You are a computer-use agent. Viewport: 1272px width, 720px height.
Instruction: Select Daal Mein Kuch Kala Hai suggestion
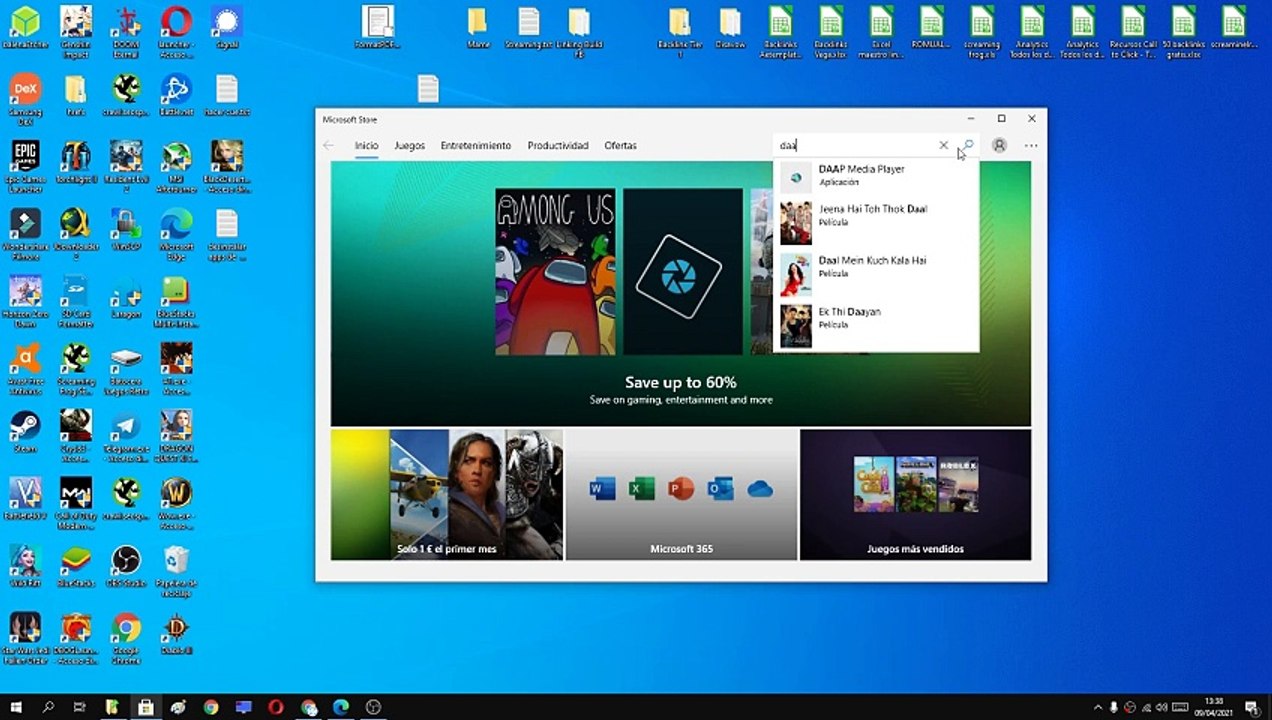pyautogui.click(x=876, y=273)
